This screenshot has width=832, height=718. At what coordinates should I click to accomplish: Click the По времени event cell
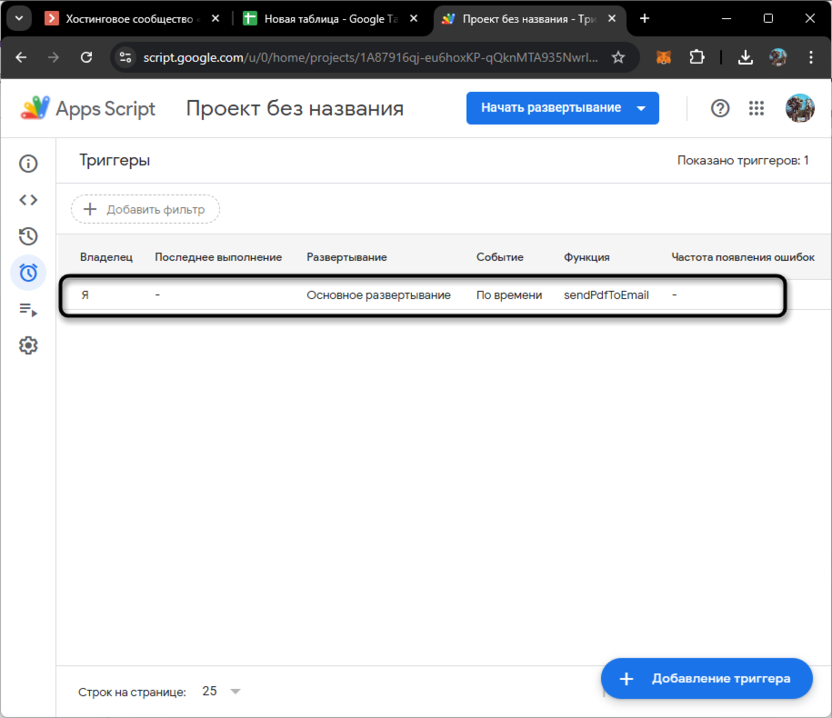click(509, 295)
